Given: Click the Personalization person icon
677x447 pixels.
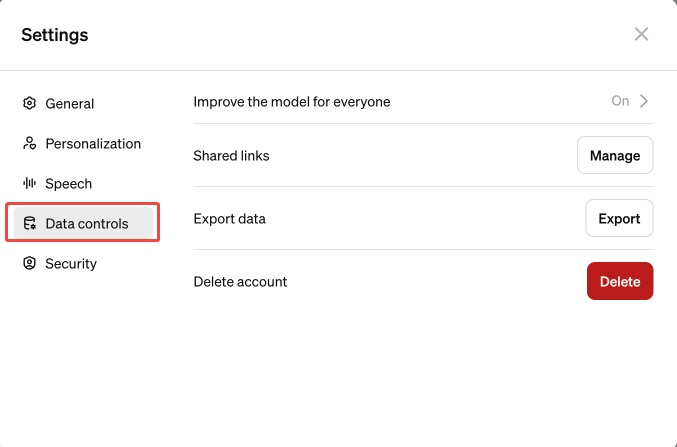Looking at the screenshot, I should pos(30,143).
